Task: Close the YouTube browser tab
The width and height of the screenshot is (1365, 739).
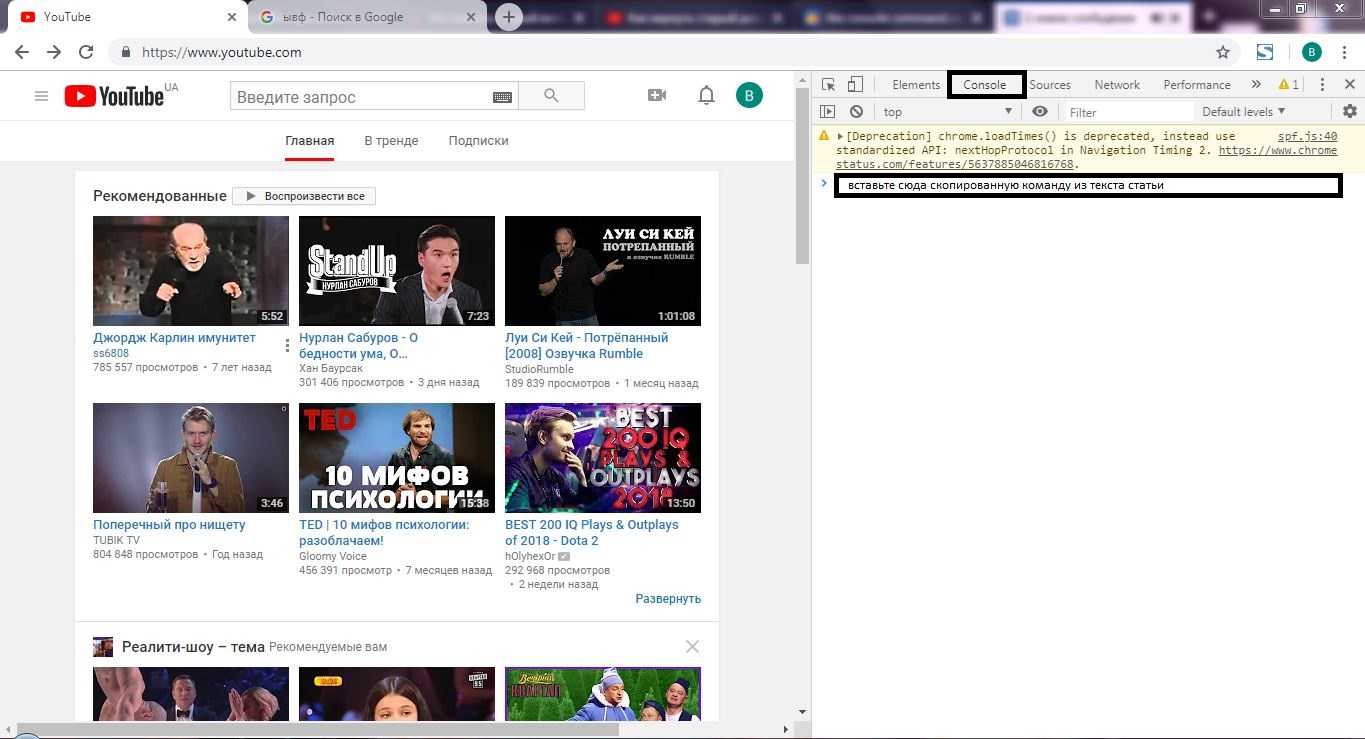Action: [232, 17]
